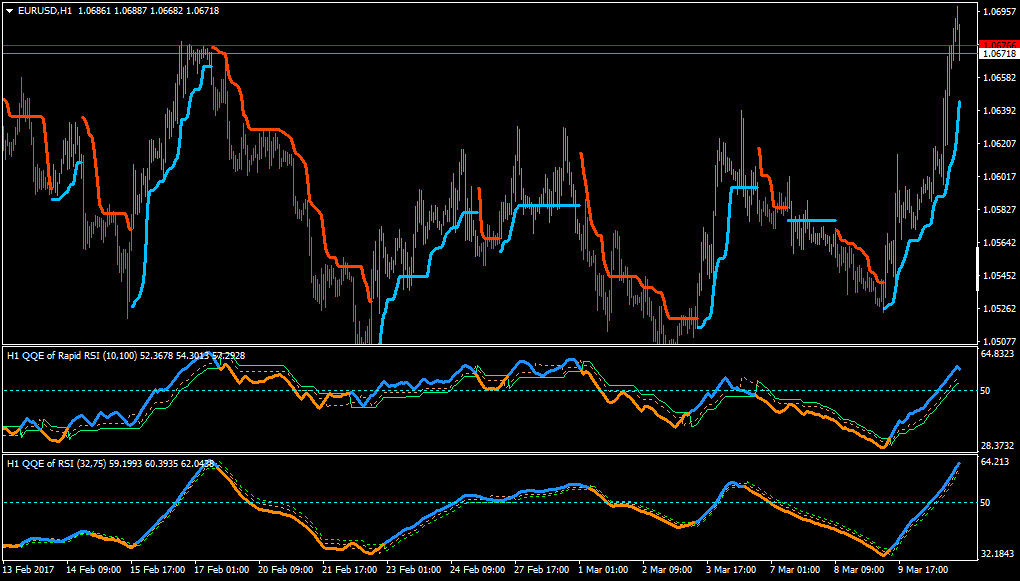Click the white 1.06718 current price label

(999, 53)
